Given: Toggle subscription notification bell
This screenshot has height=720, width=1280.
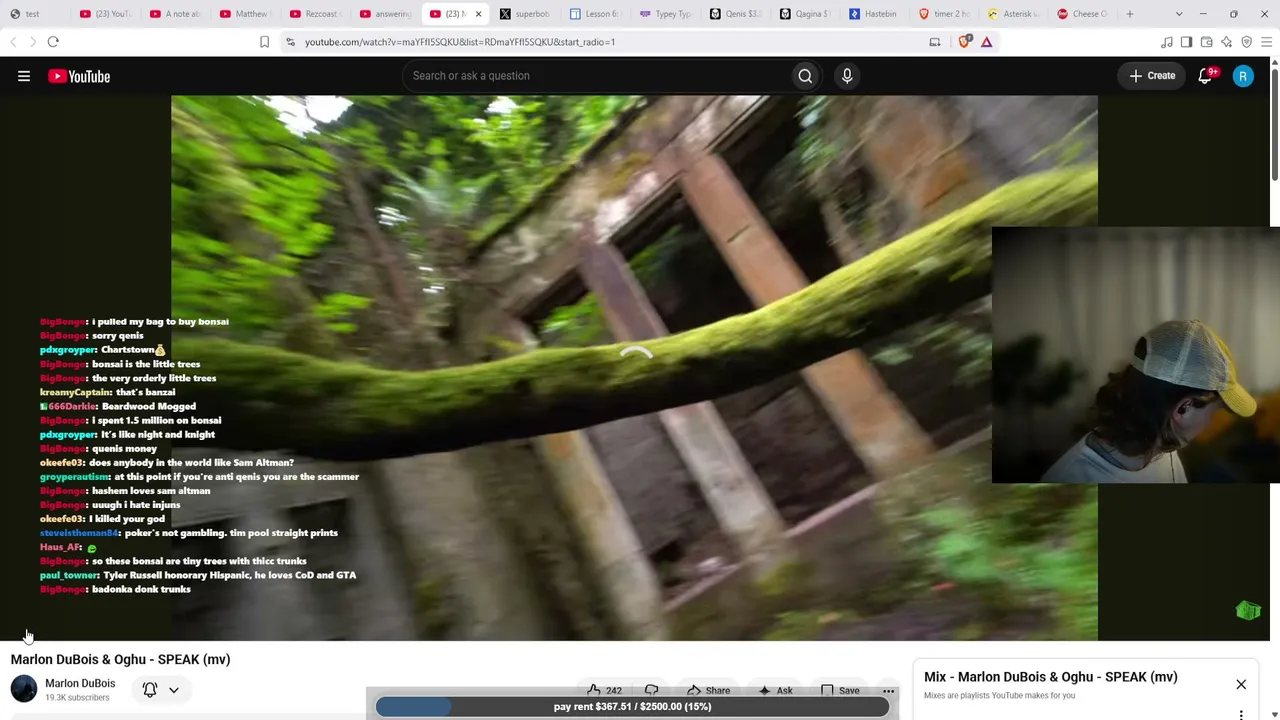Looking at the screenshot, I should (x=150, y=690).
